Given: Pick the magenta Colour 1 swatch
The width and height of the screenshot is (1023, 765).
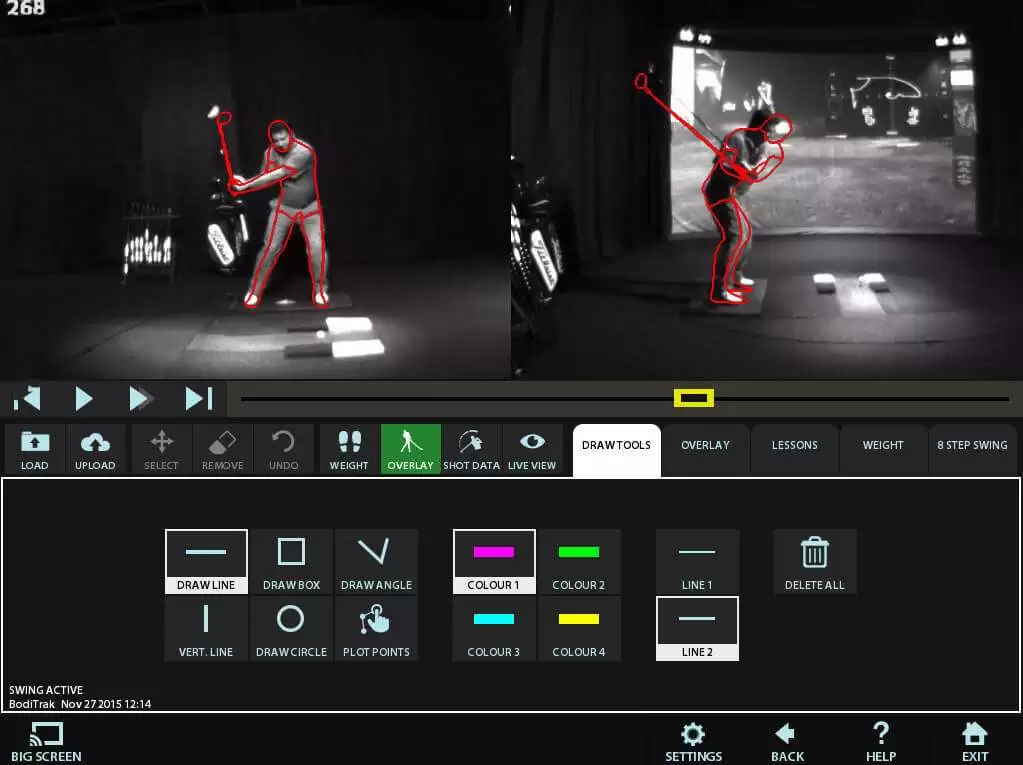Looking at the screenshot, I should [x=494, y=561].
